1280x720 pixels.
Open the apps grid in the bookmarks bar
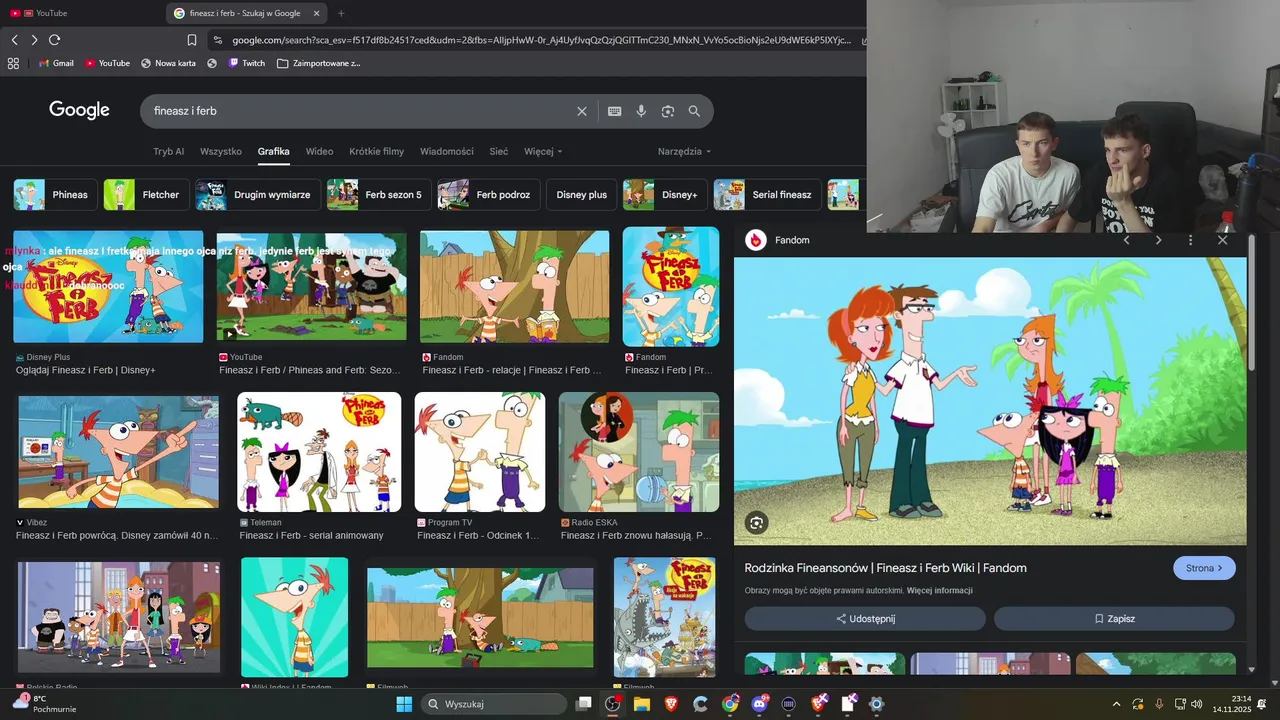pyautogui.click(x=13, y=63)
